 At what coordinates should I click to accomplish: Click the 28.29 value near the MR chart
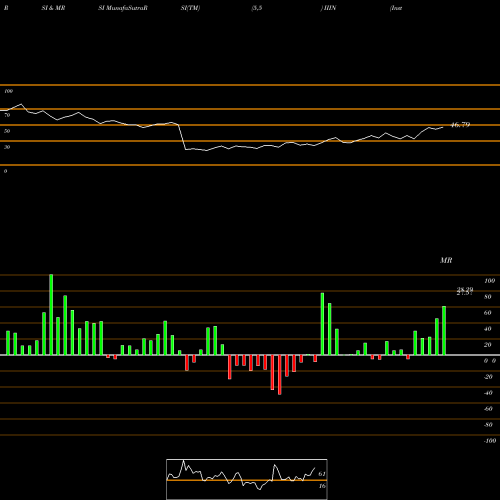[x=465, y=290]
